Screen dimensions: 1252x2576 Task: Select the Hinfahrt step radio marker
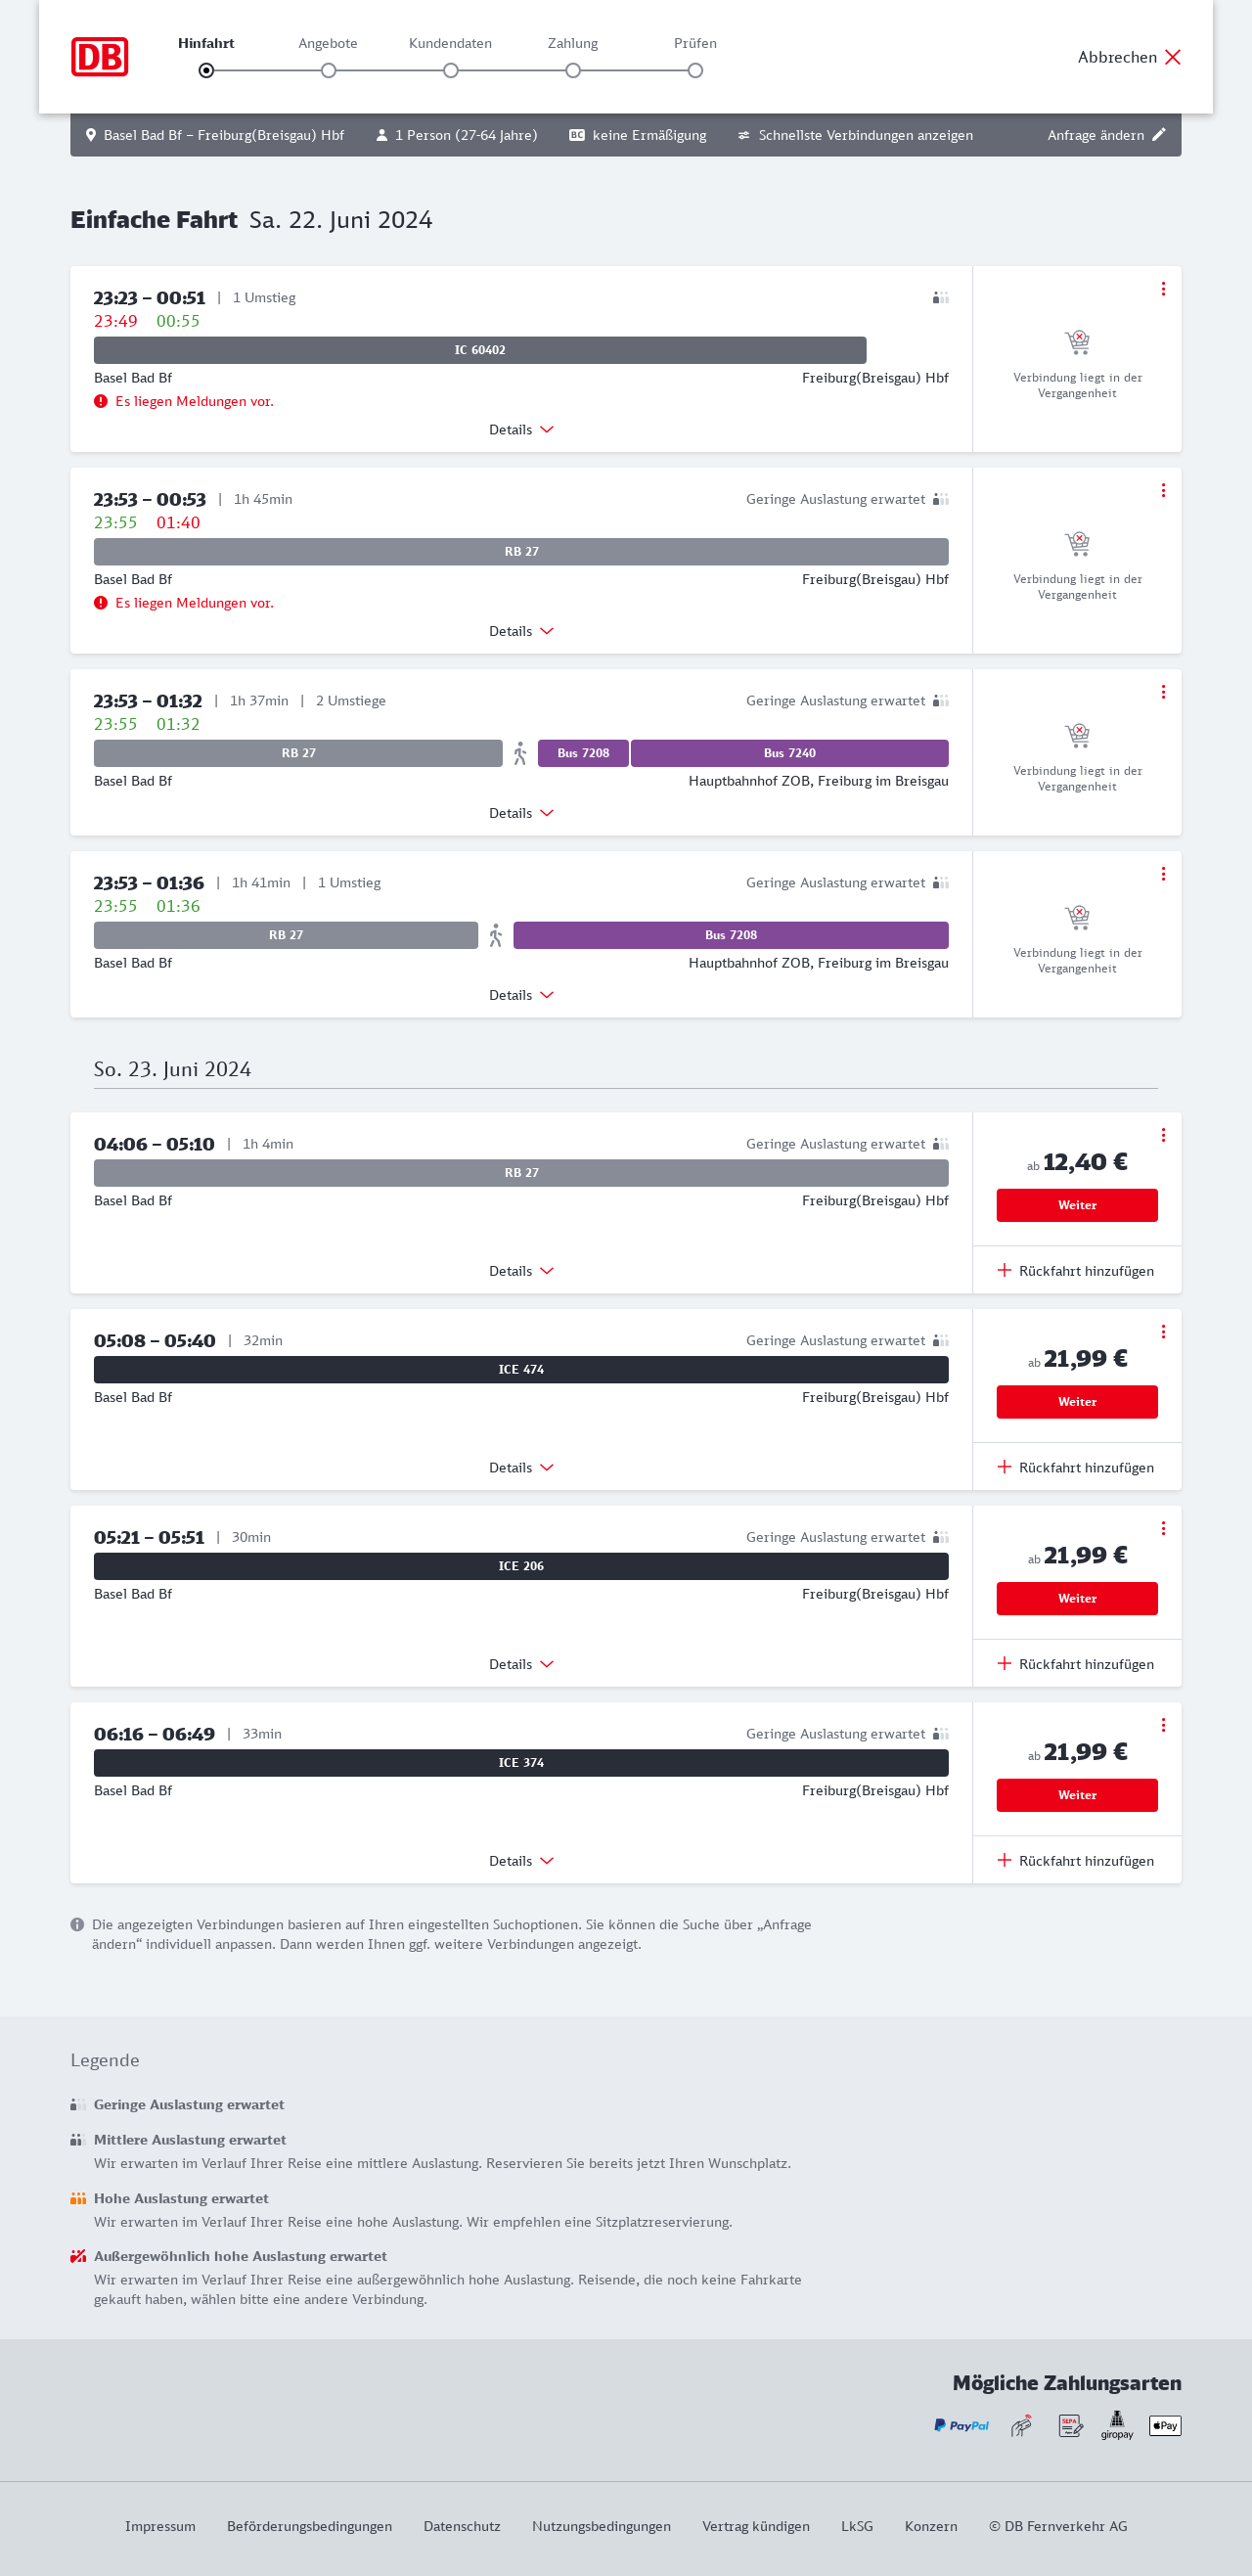206,71
